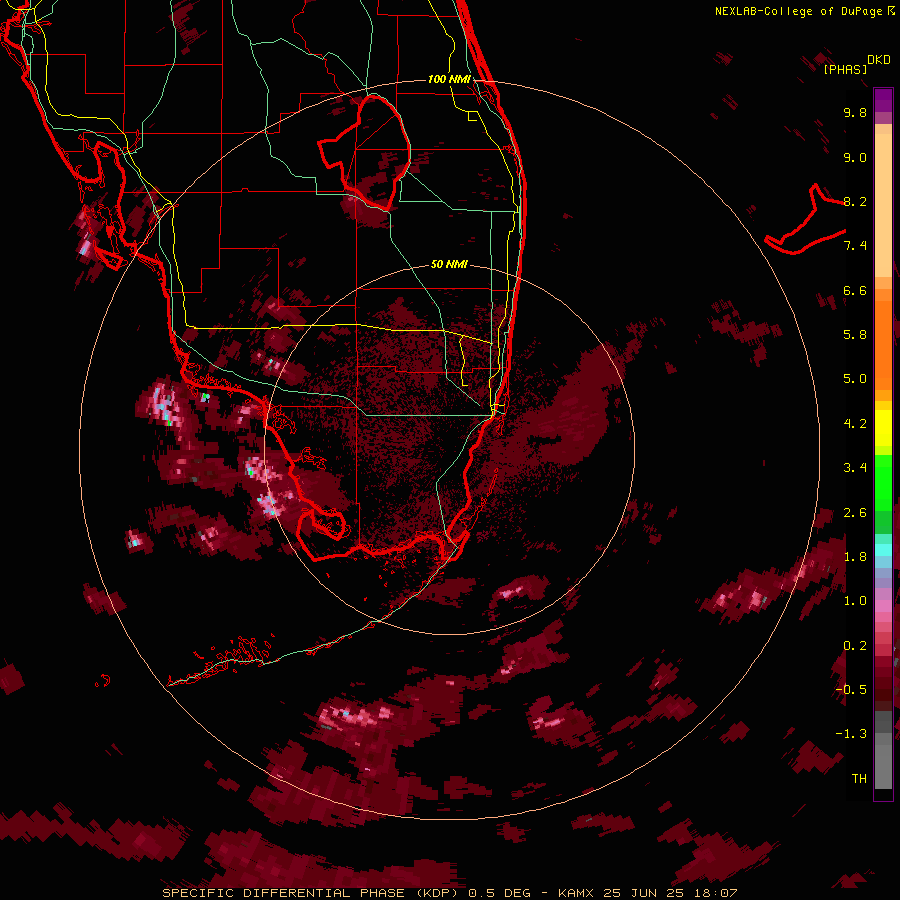Click the 6.6 value on color scale
The width and height of the screenshot is (900, 900).
[855, 290]
